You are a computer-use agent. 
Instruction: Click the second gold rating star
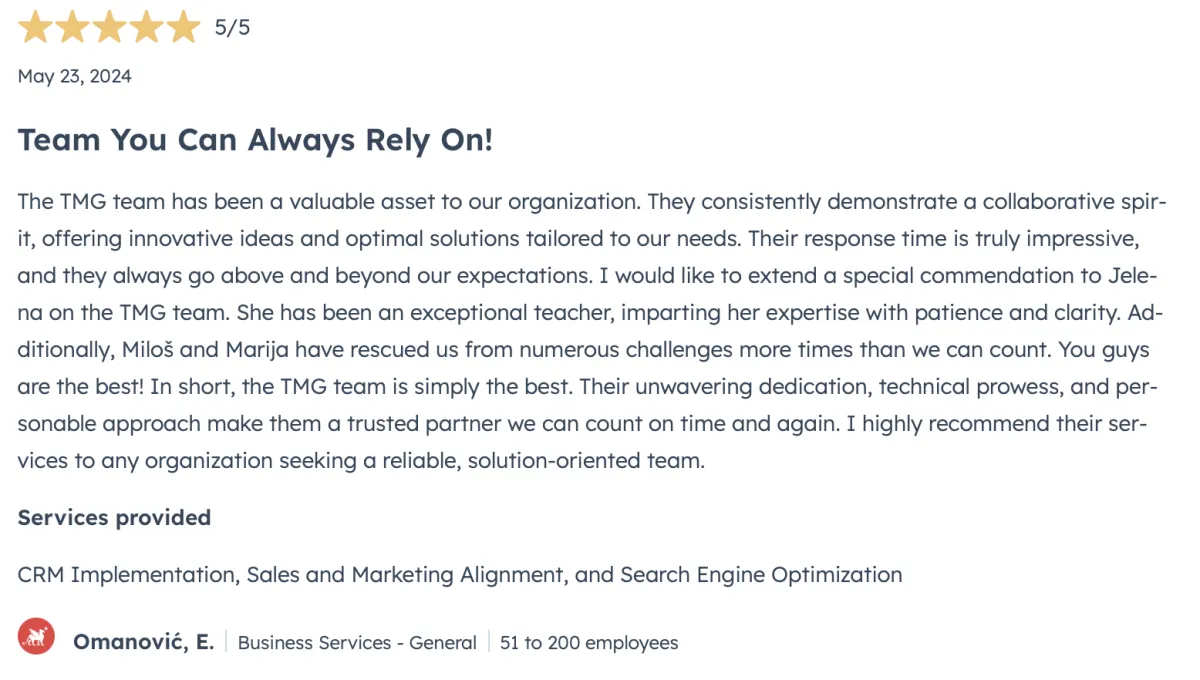(x=72, y=27)
